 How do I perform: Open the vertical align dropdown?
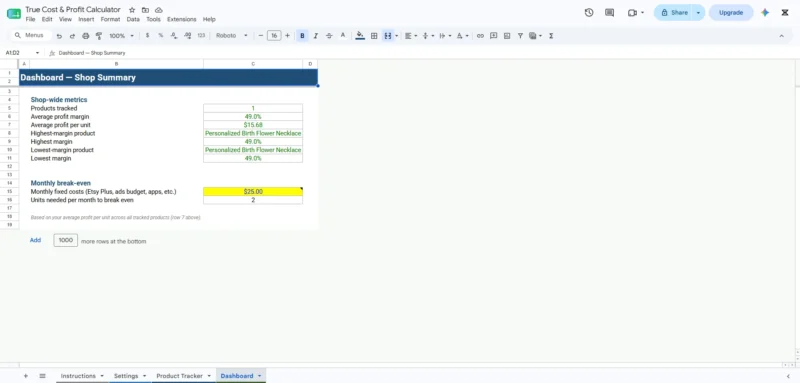(x=428, y=36)
